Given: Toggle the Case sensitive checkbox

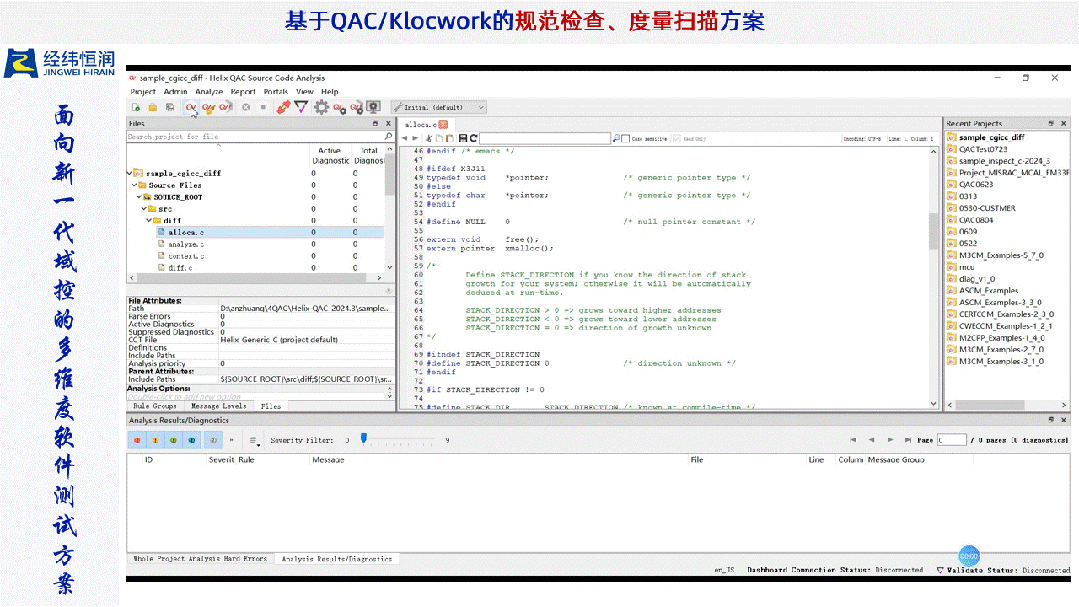Looking at the screenshot, I should click(626, 138).
